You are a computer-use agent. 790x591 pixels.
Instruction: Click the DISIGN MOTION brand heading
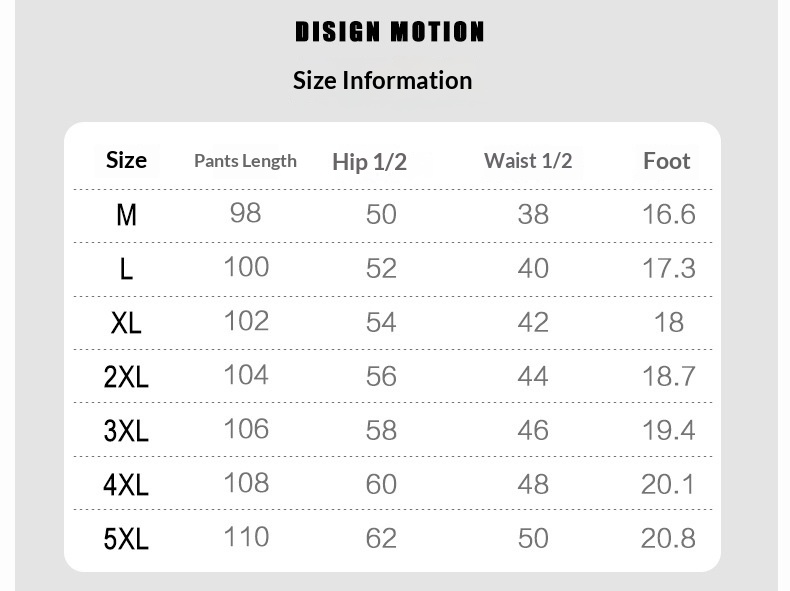pyautogui.click(x=390, y=32)
